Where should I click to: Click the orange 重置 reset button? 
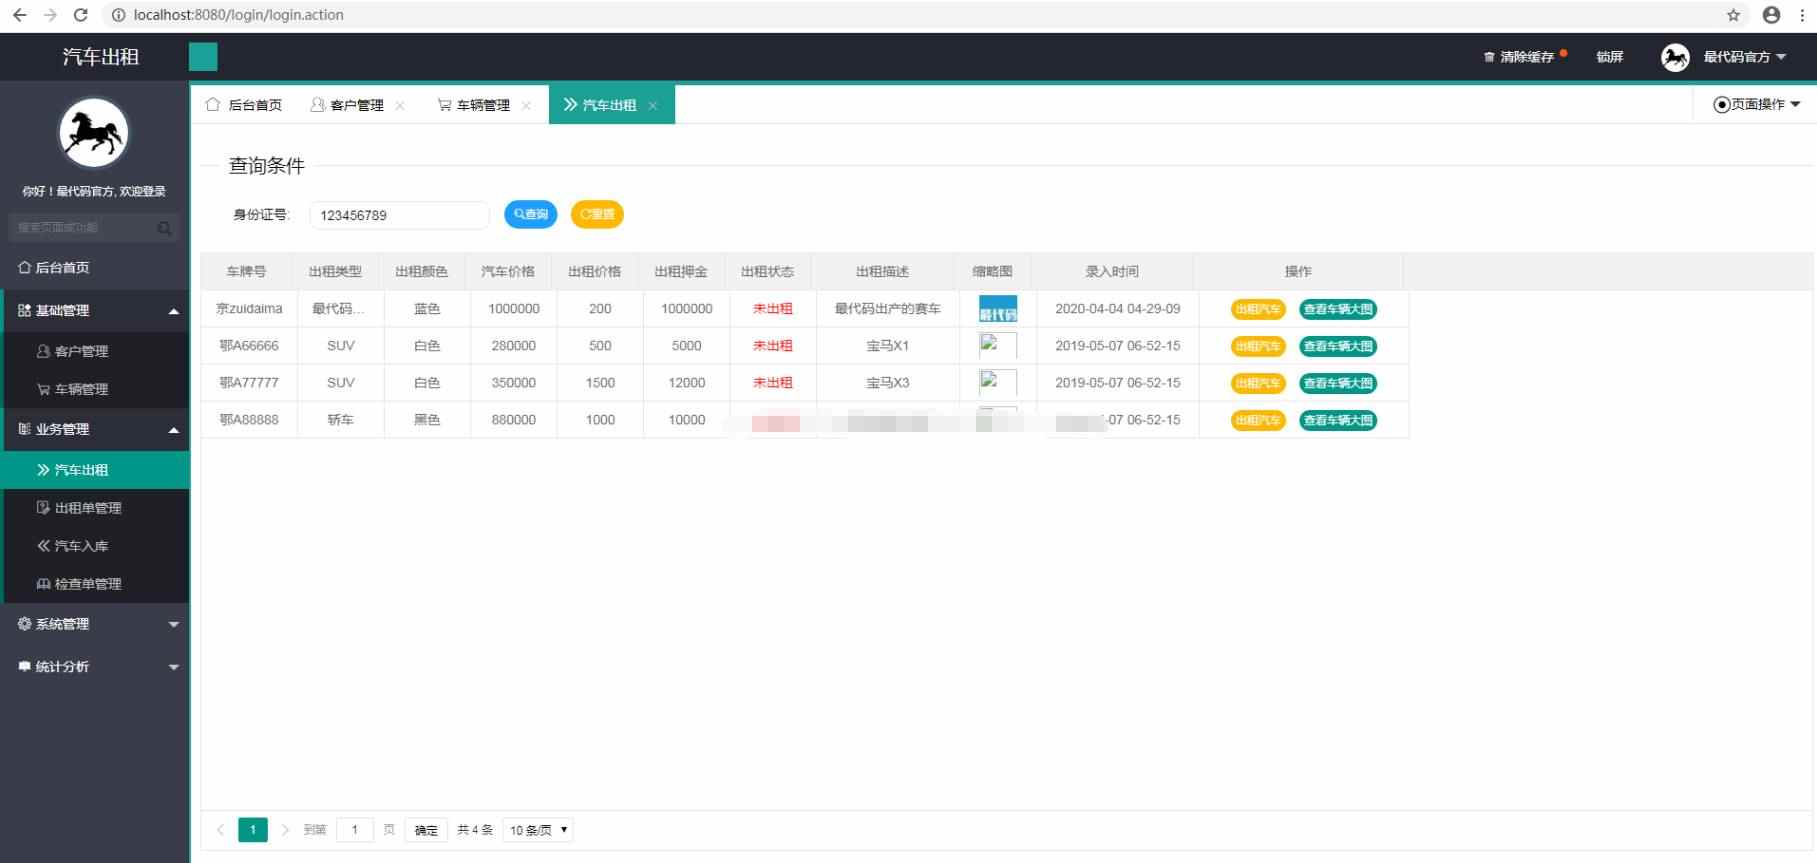point(597,214)
